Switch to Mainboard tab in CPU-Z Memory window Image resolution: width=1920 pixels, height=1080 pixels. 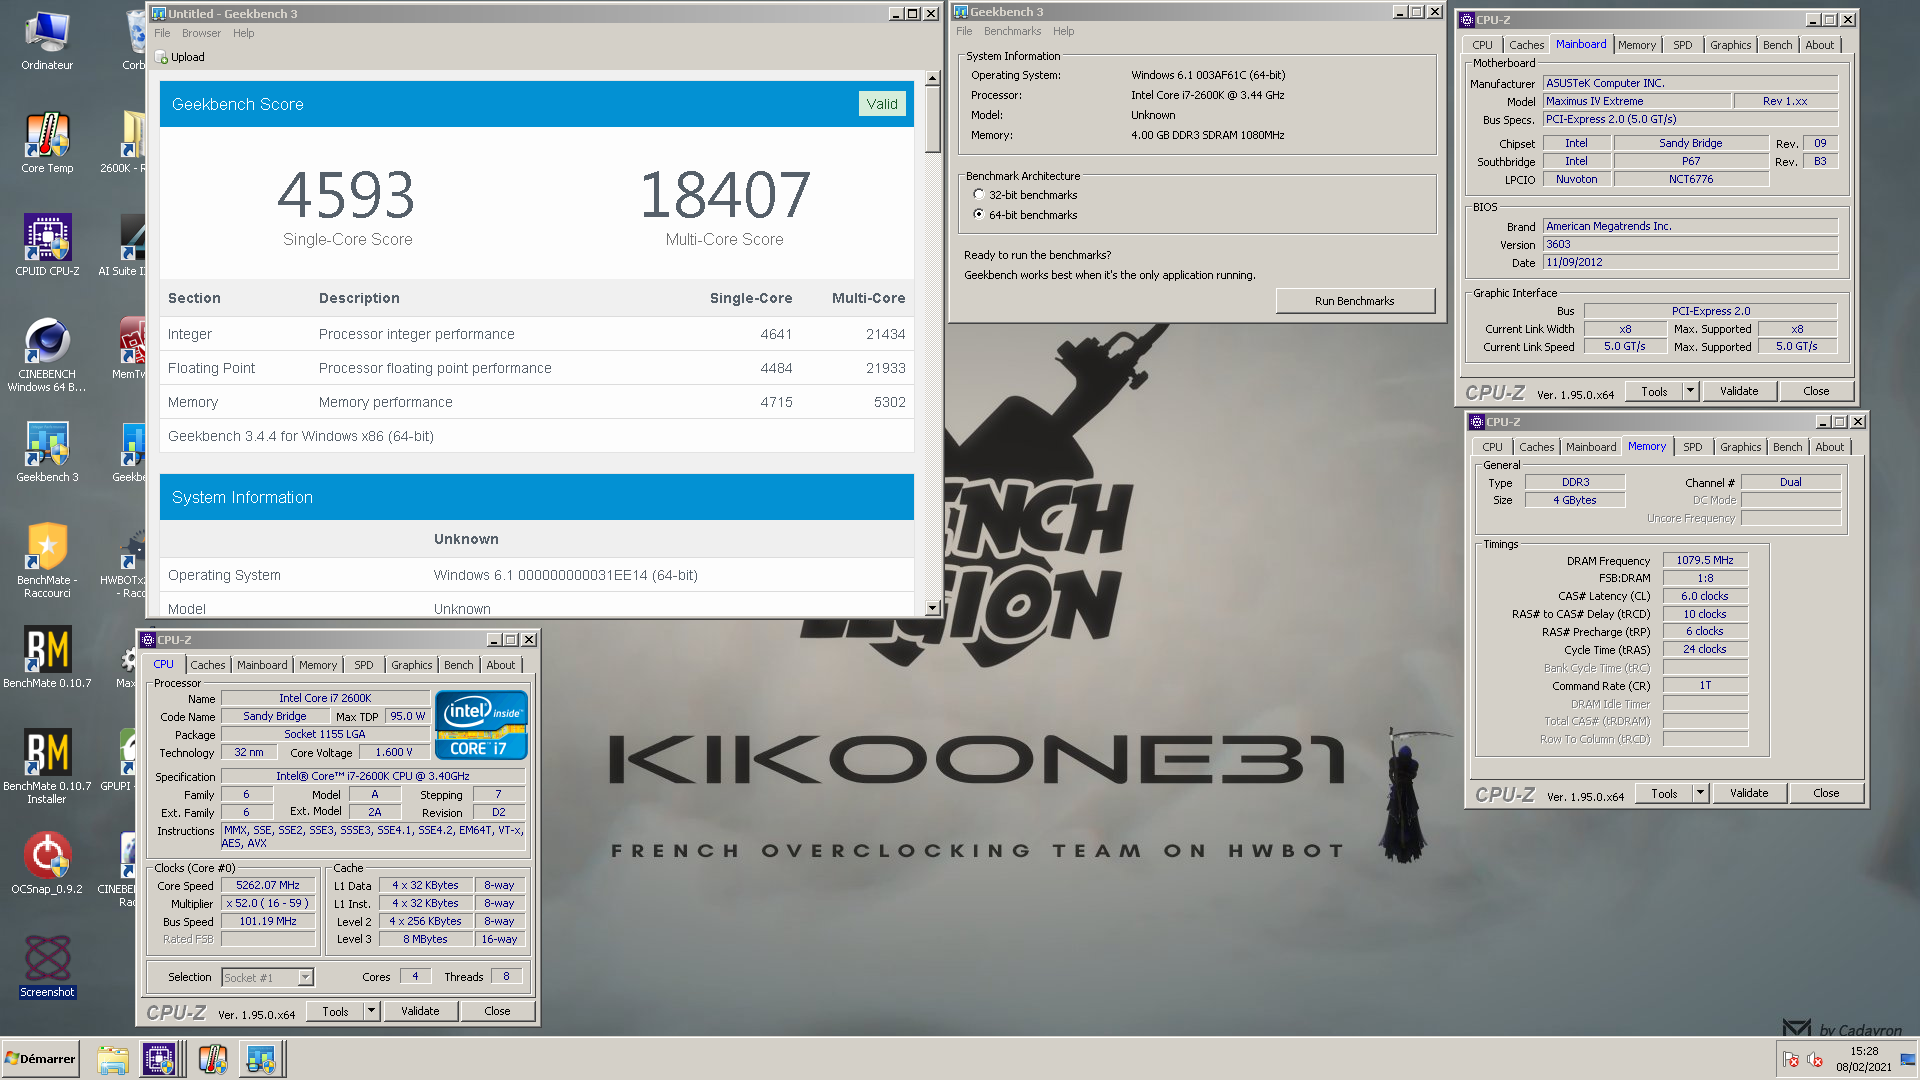(1590, 447)
